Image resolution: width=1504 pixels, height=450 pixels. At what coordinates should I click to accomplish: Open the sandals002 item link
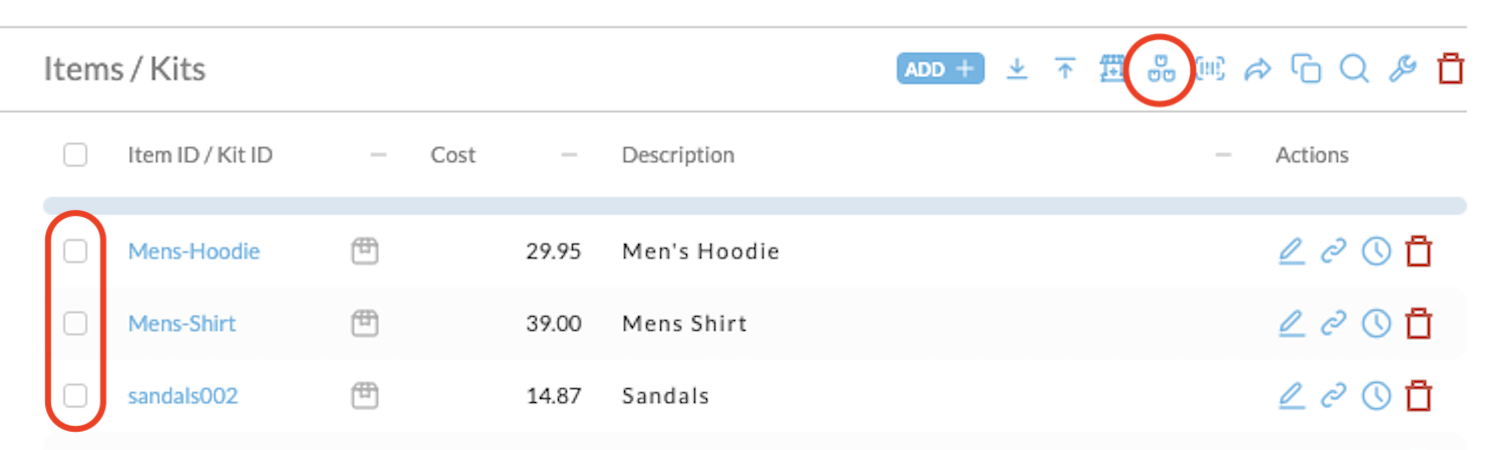click(183, 396)
